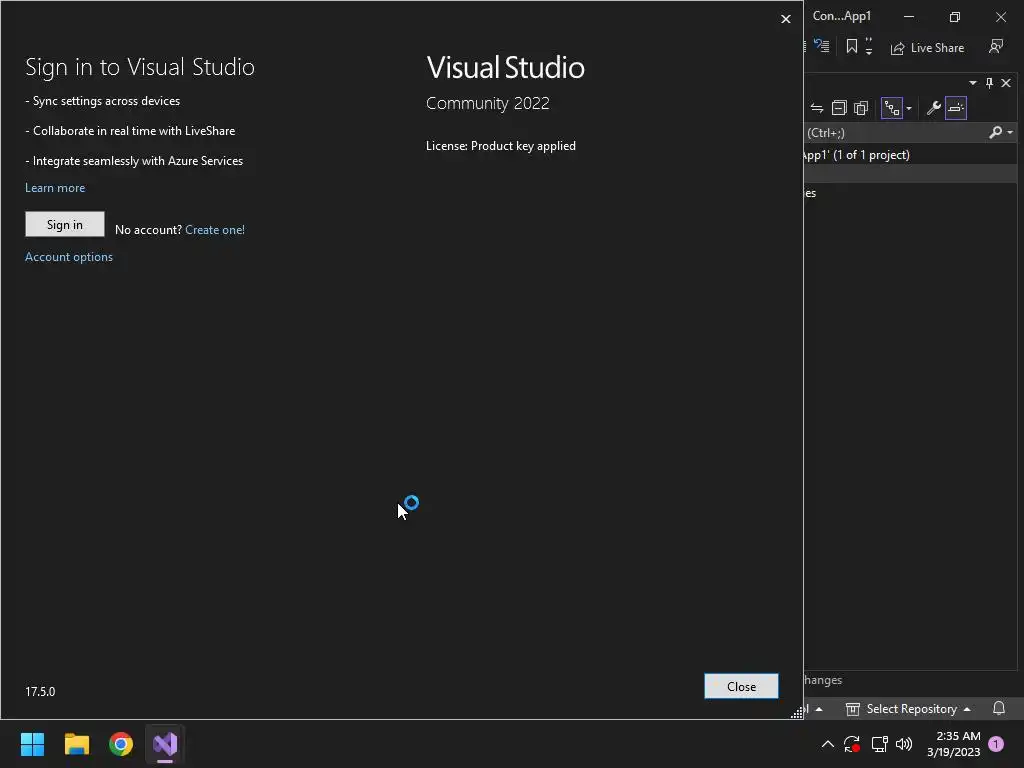Image resolution: width=1024 pixels, height=768 pixels.
Task: Click Visual Studio taskbar icon
Action: 165,744
